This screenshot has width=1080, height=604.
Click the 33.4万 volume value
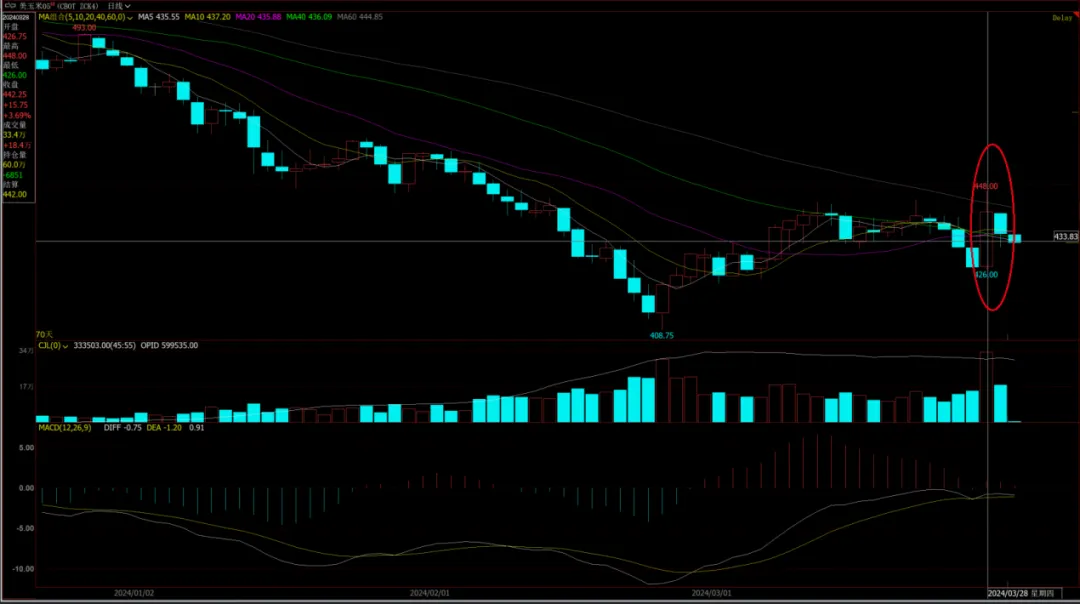point(14,135)
